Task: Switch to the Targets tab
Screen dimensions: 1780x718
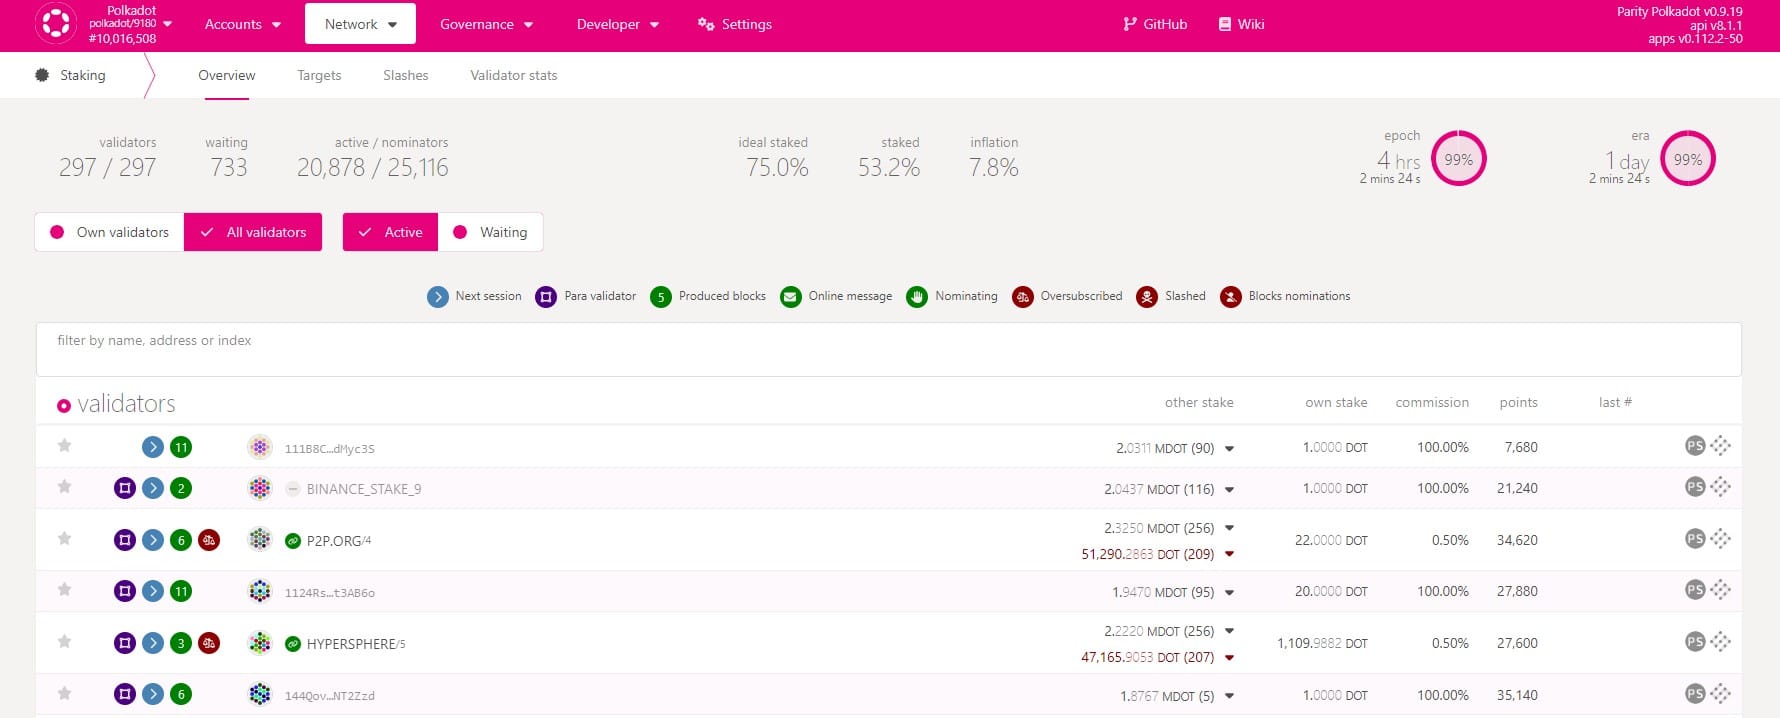Action: pos(319,75)
